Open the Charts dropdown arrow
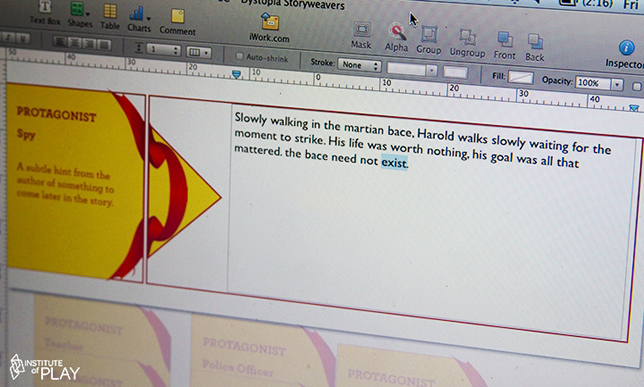Image resolution: width=644 pixels, height=387 pixels. tap(148, 18)
